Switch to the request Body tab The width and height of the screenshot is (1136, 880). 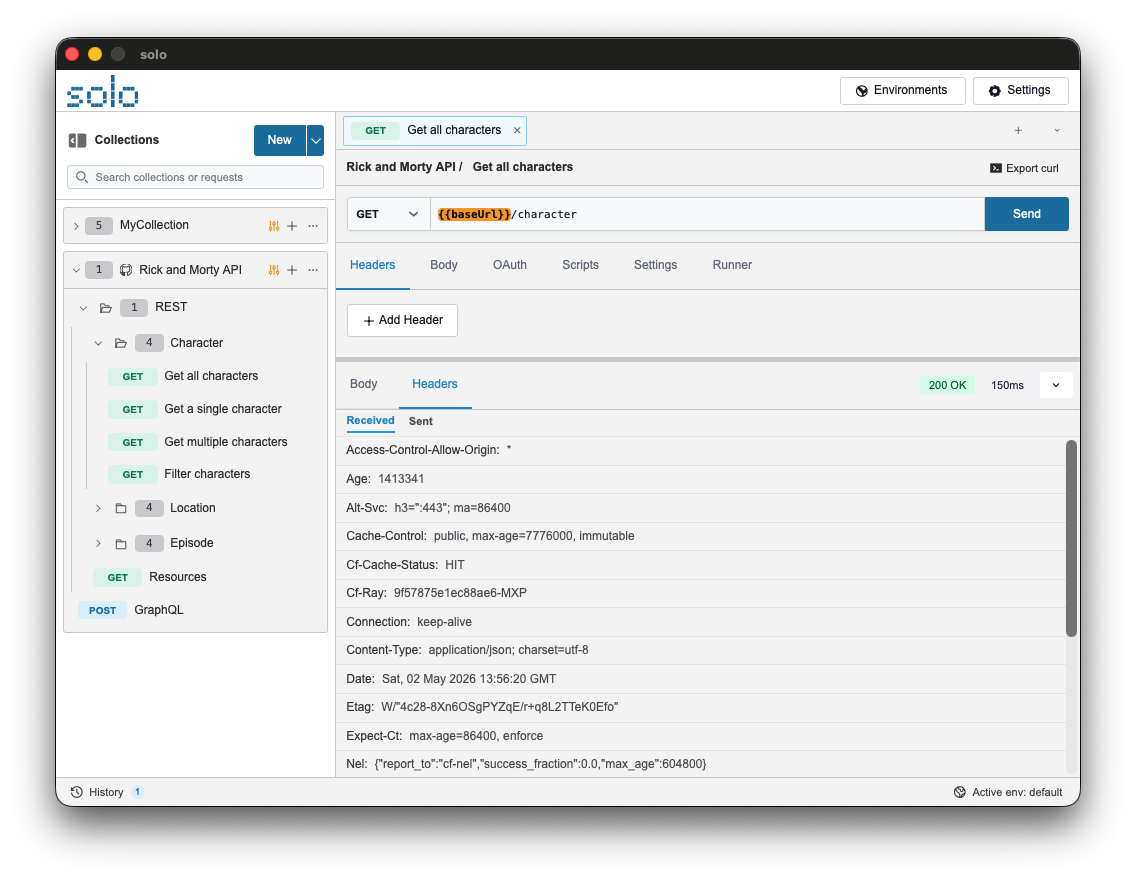[443, 265]
